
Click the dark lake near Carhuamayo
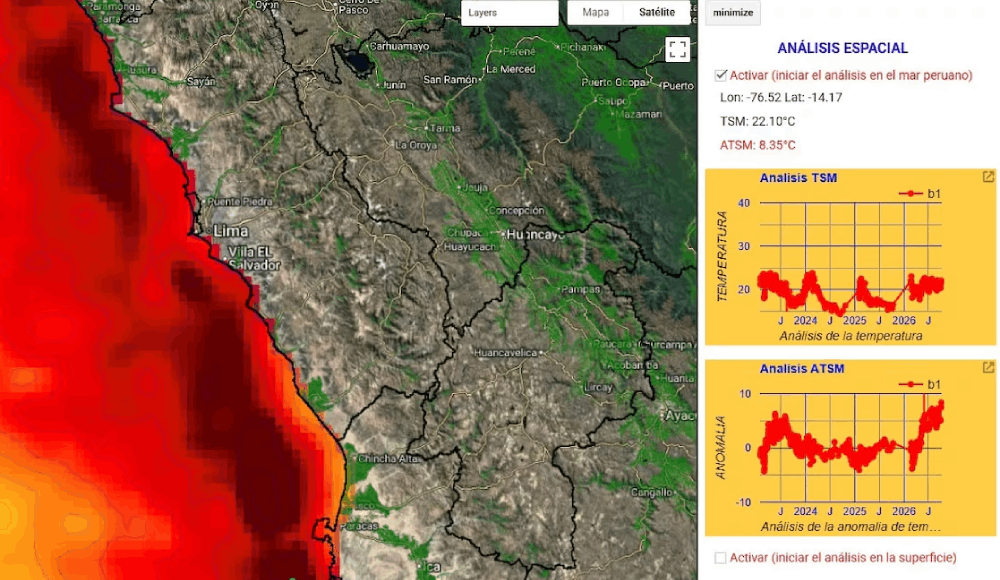pyautogui.click(x=356, y=61)
